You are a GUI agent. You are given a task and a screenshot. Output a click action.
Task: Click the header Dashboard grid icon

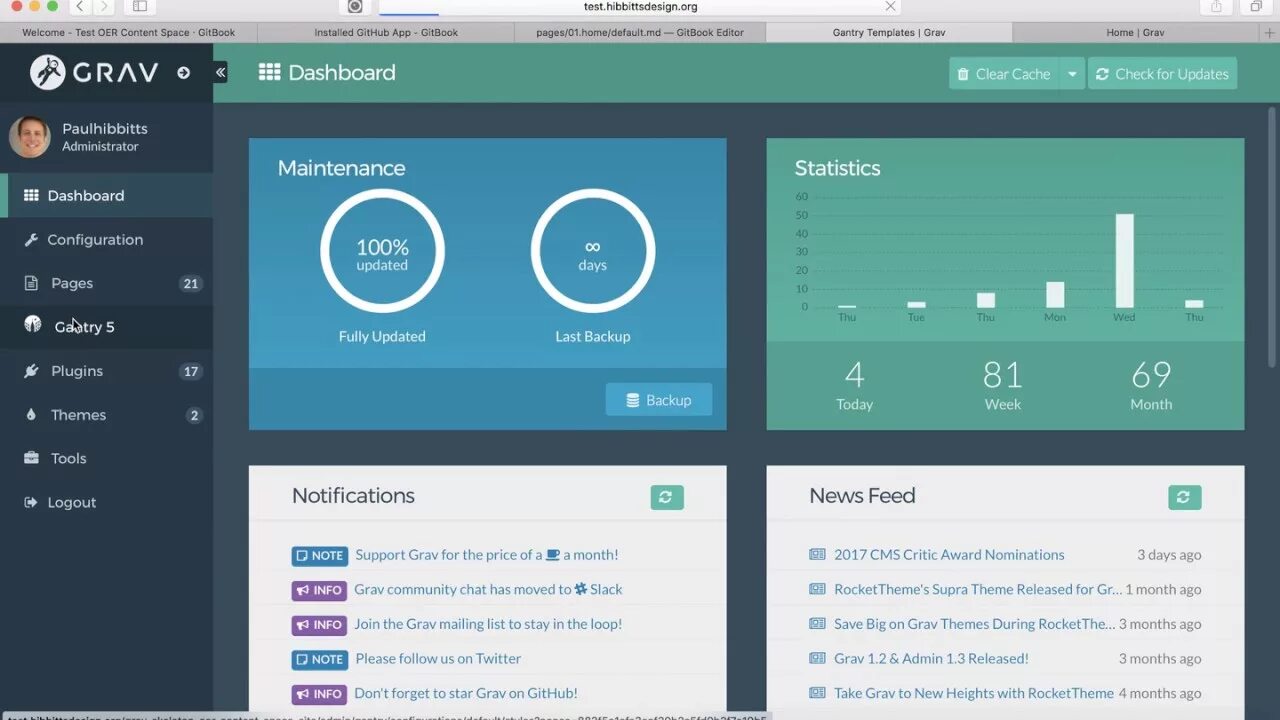[269, 72]
